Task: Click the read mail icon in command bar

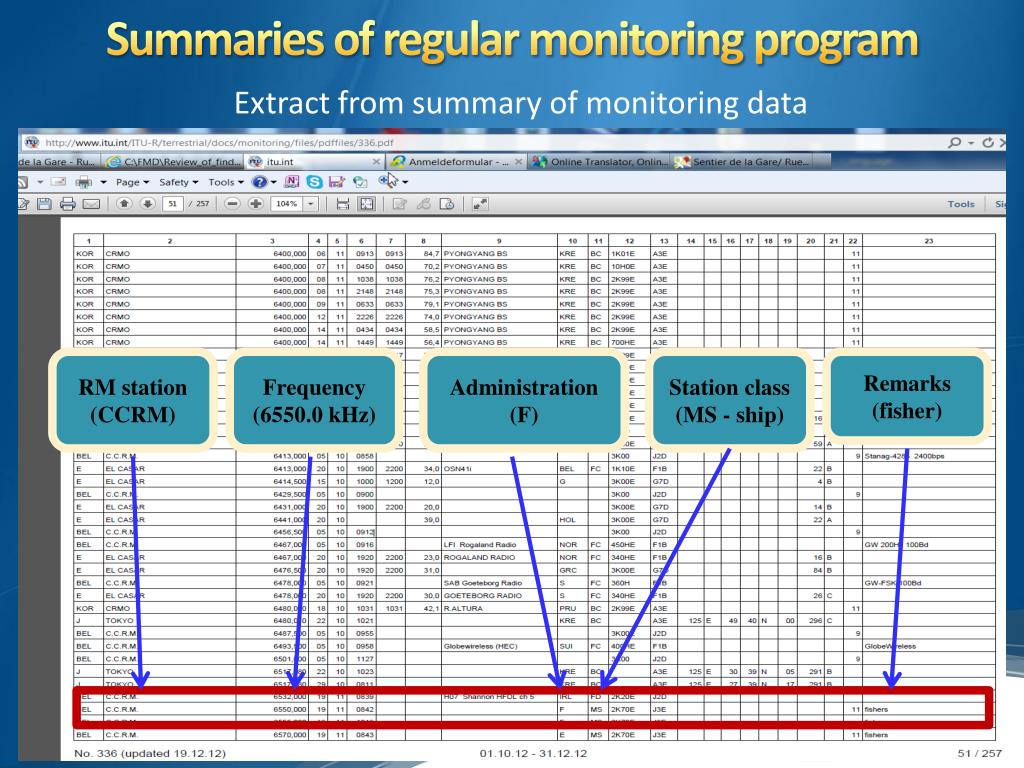Action: (58, 182)
